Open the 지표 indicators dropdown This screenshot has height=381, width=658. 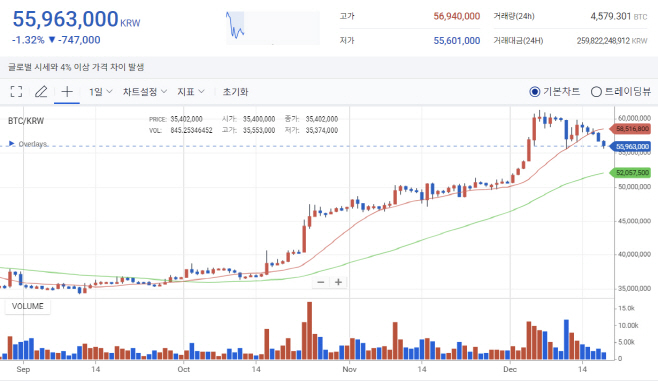[191, 91]
